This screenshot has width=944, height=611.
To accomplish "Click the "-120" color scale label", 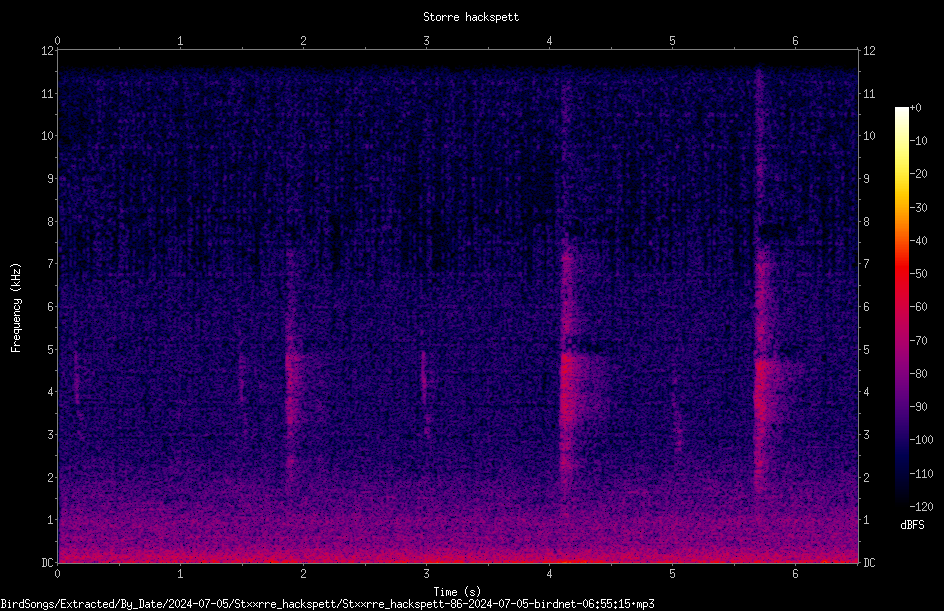I will 921,507.
